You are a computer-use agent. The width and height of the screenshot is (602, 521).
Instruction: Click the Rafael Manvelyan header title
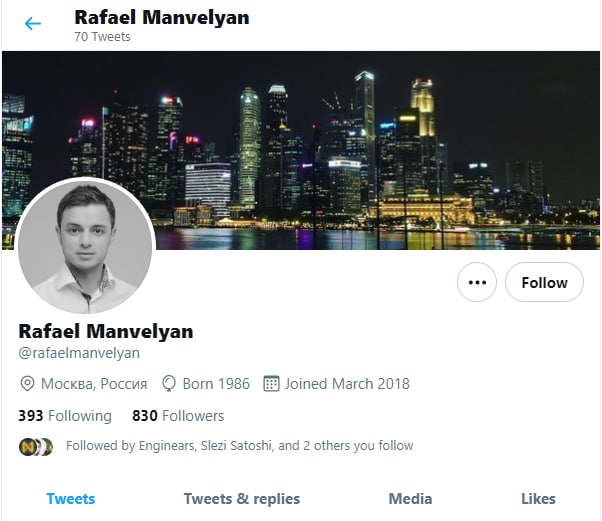[162, 17]
